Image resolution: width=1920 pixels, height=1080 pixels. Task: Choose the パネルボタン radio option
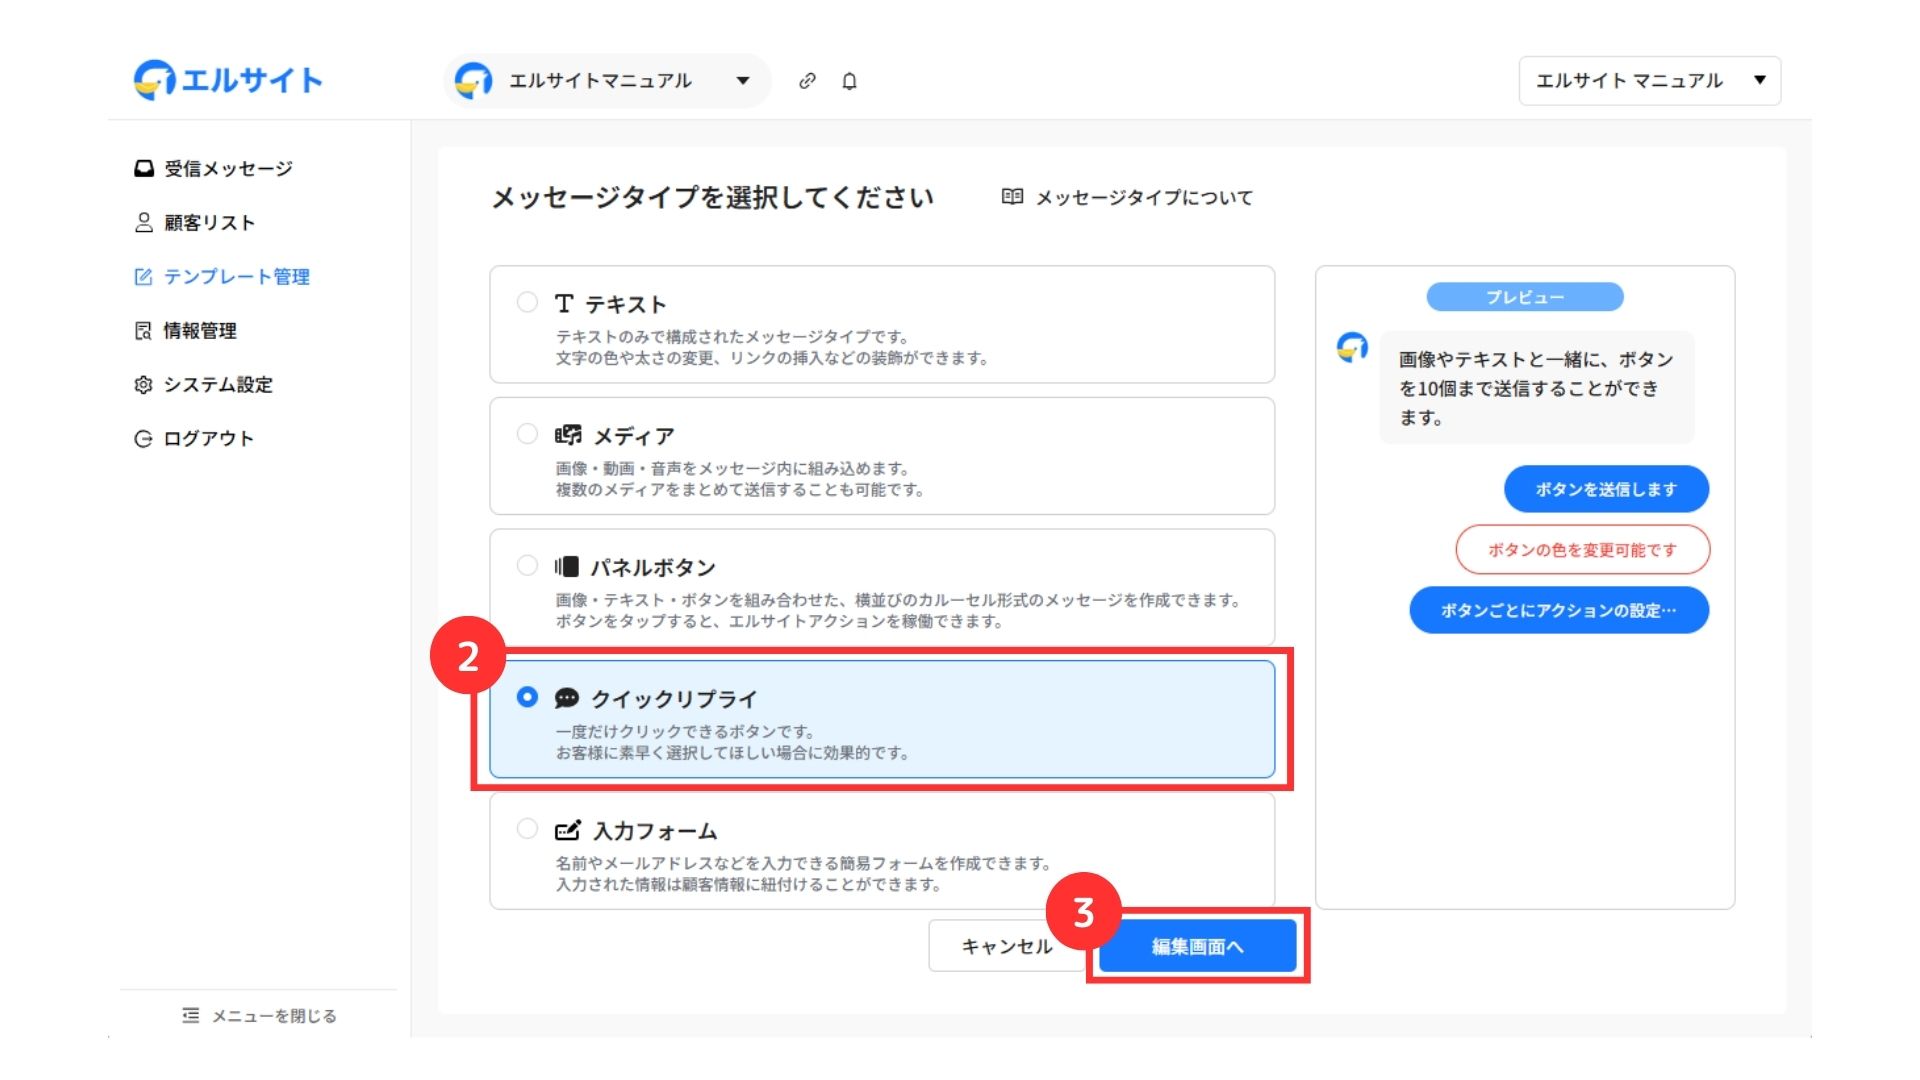tap(527, 565)
